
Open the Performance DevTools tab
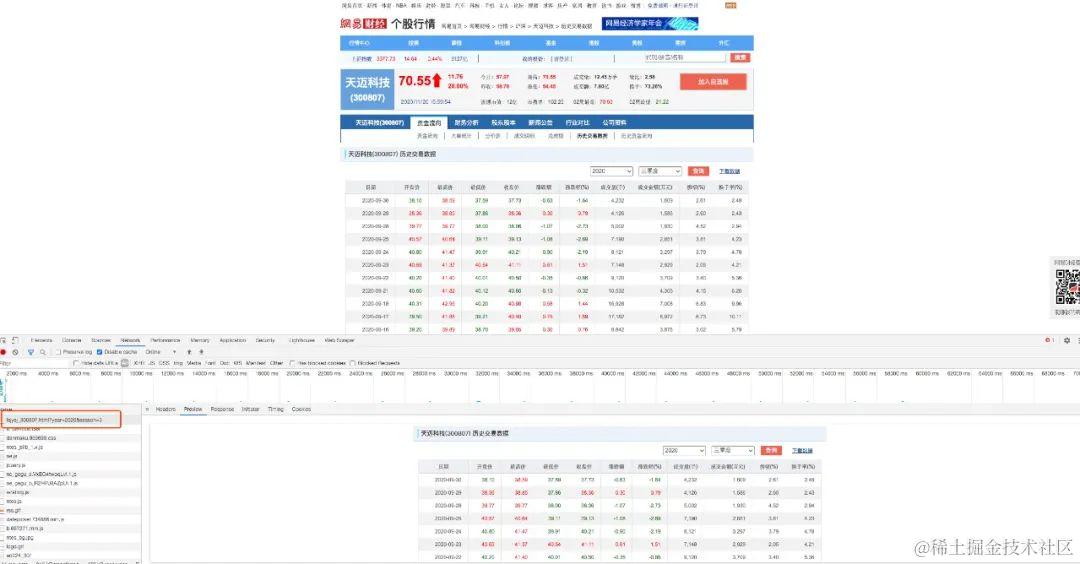[165, 340]
